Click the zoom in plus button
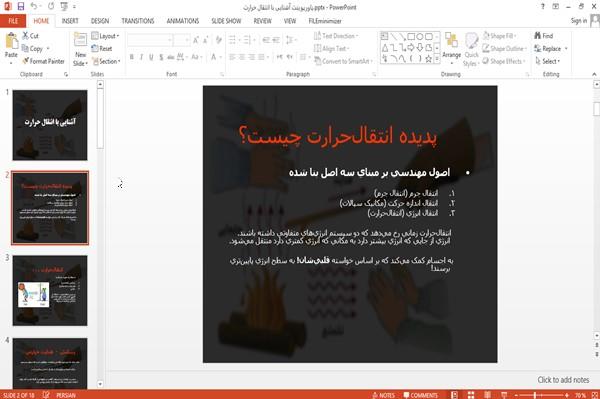The image size is (600, 399). (x=567, y=395)
